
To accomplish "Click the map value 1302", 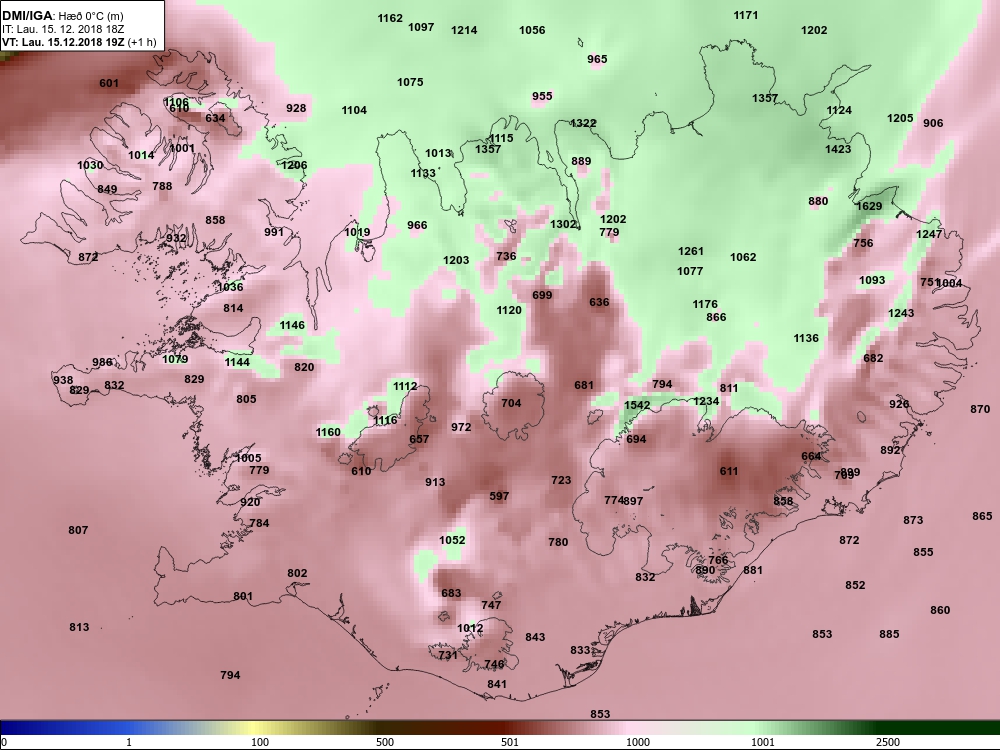I will coord(563,224).
